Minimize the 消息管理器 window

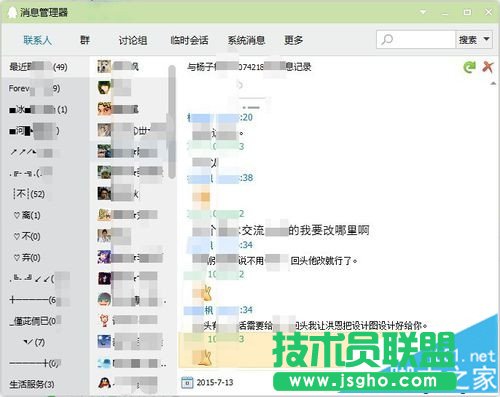point(445,13)
